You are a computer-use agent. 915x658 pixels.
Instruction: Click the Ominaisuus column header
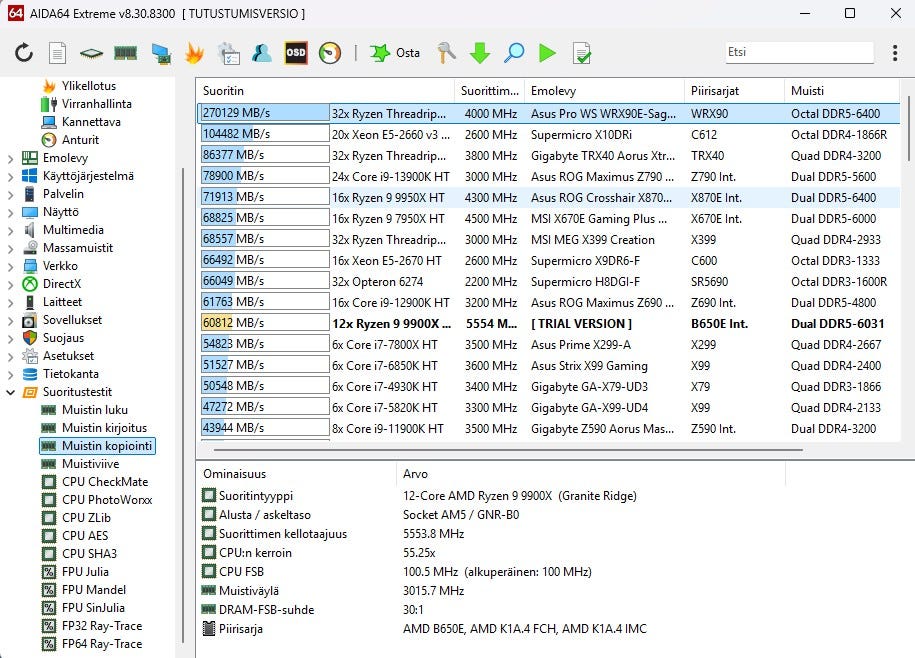[x=296, y=474]
